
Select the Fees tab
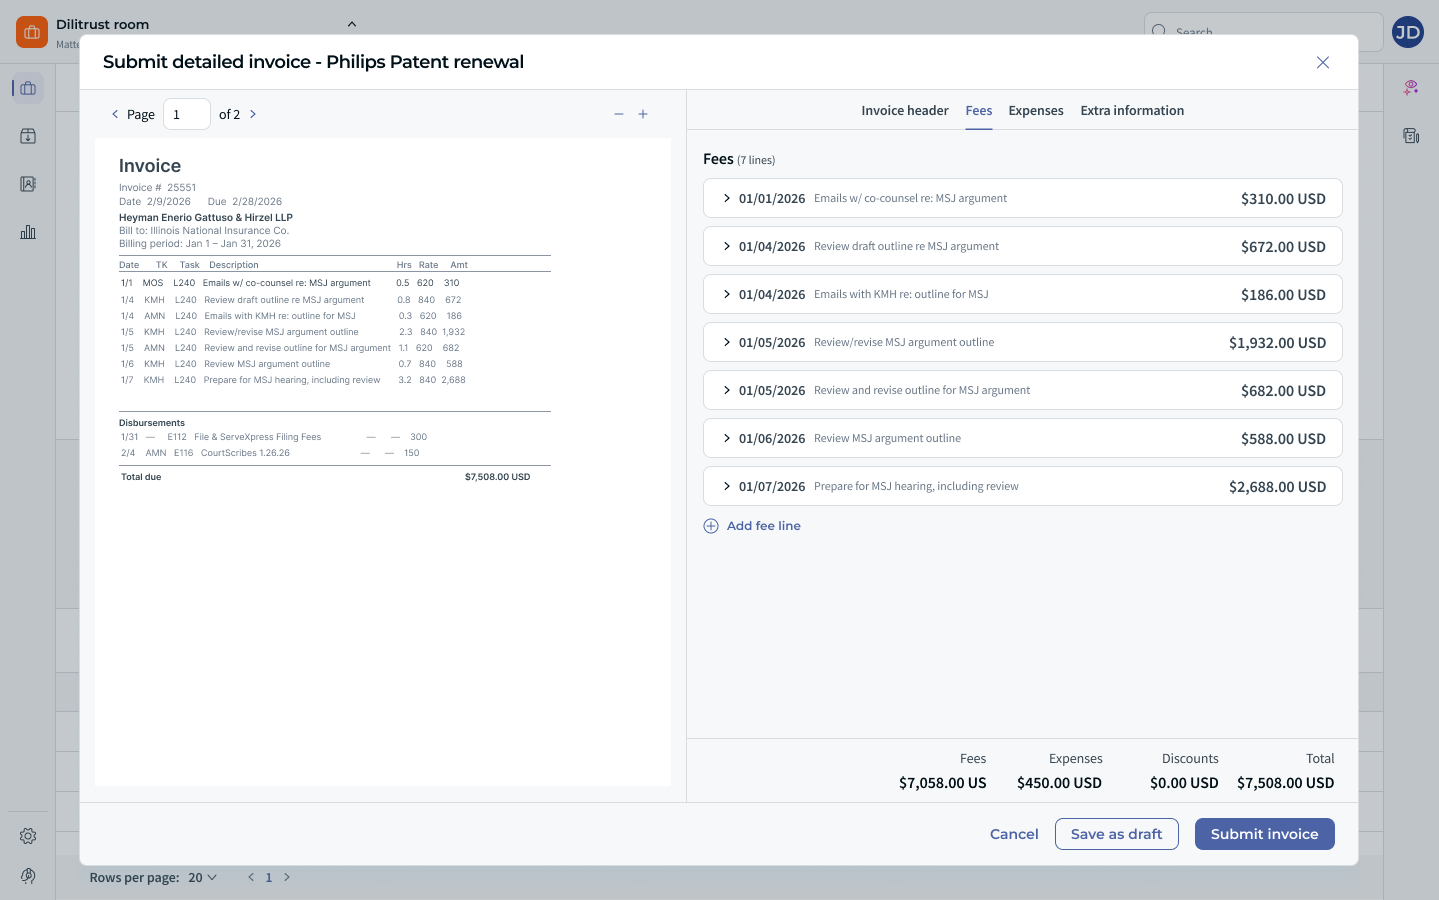click(x=979, y=111)
